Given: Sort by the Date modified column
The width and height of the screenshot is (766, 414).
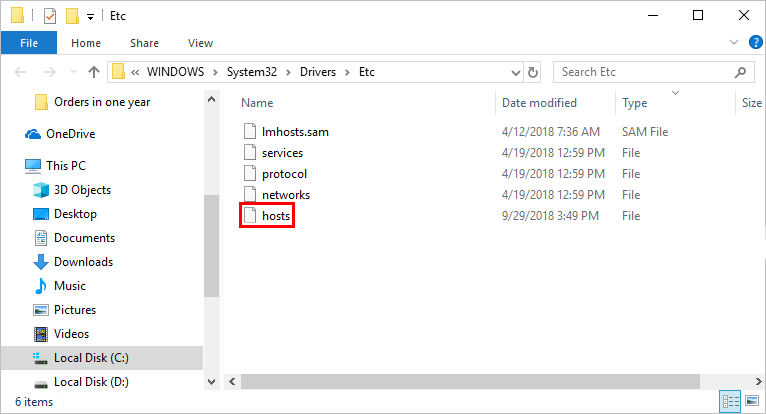Looking at the screenshot, I should click(539, 103).
